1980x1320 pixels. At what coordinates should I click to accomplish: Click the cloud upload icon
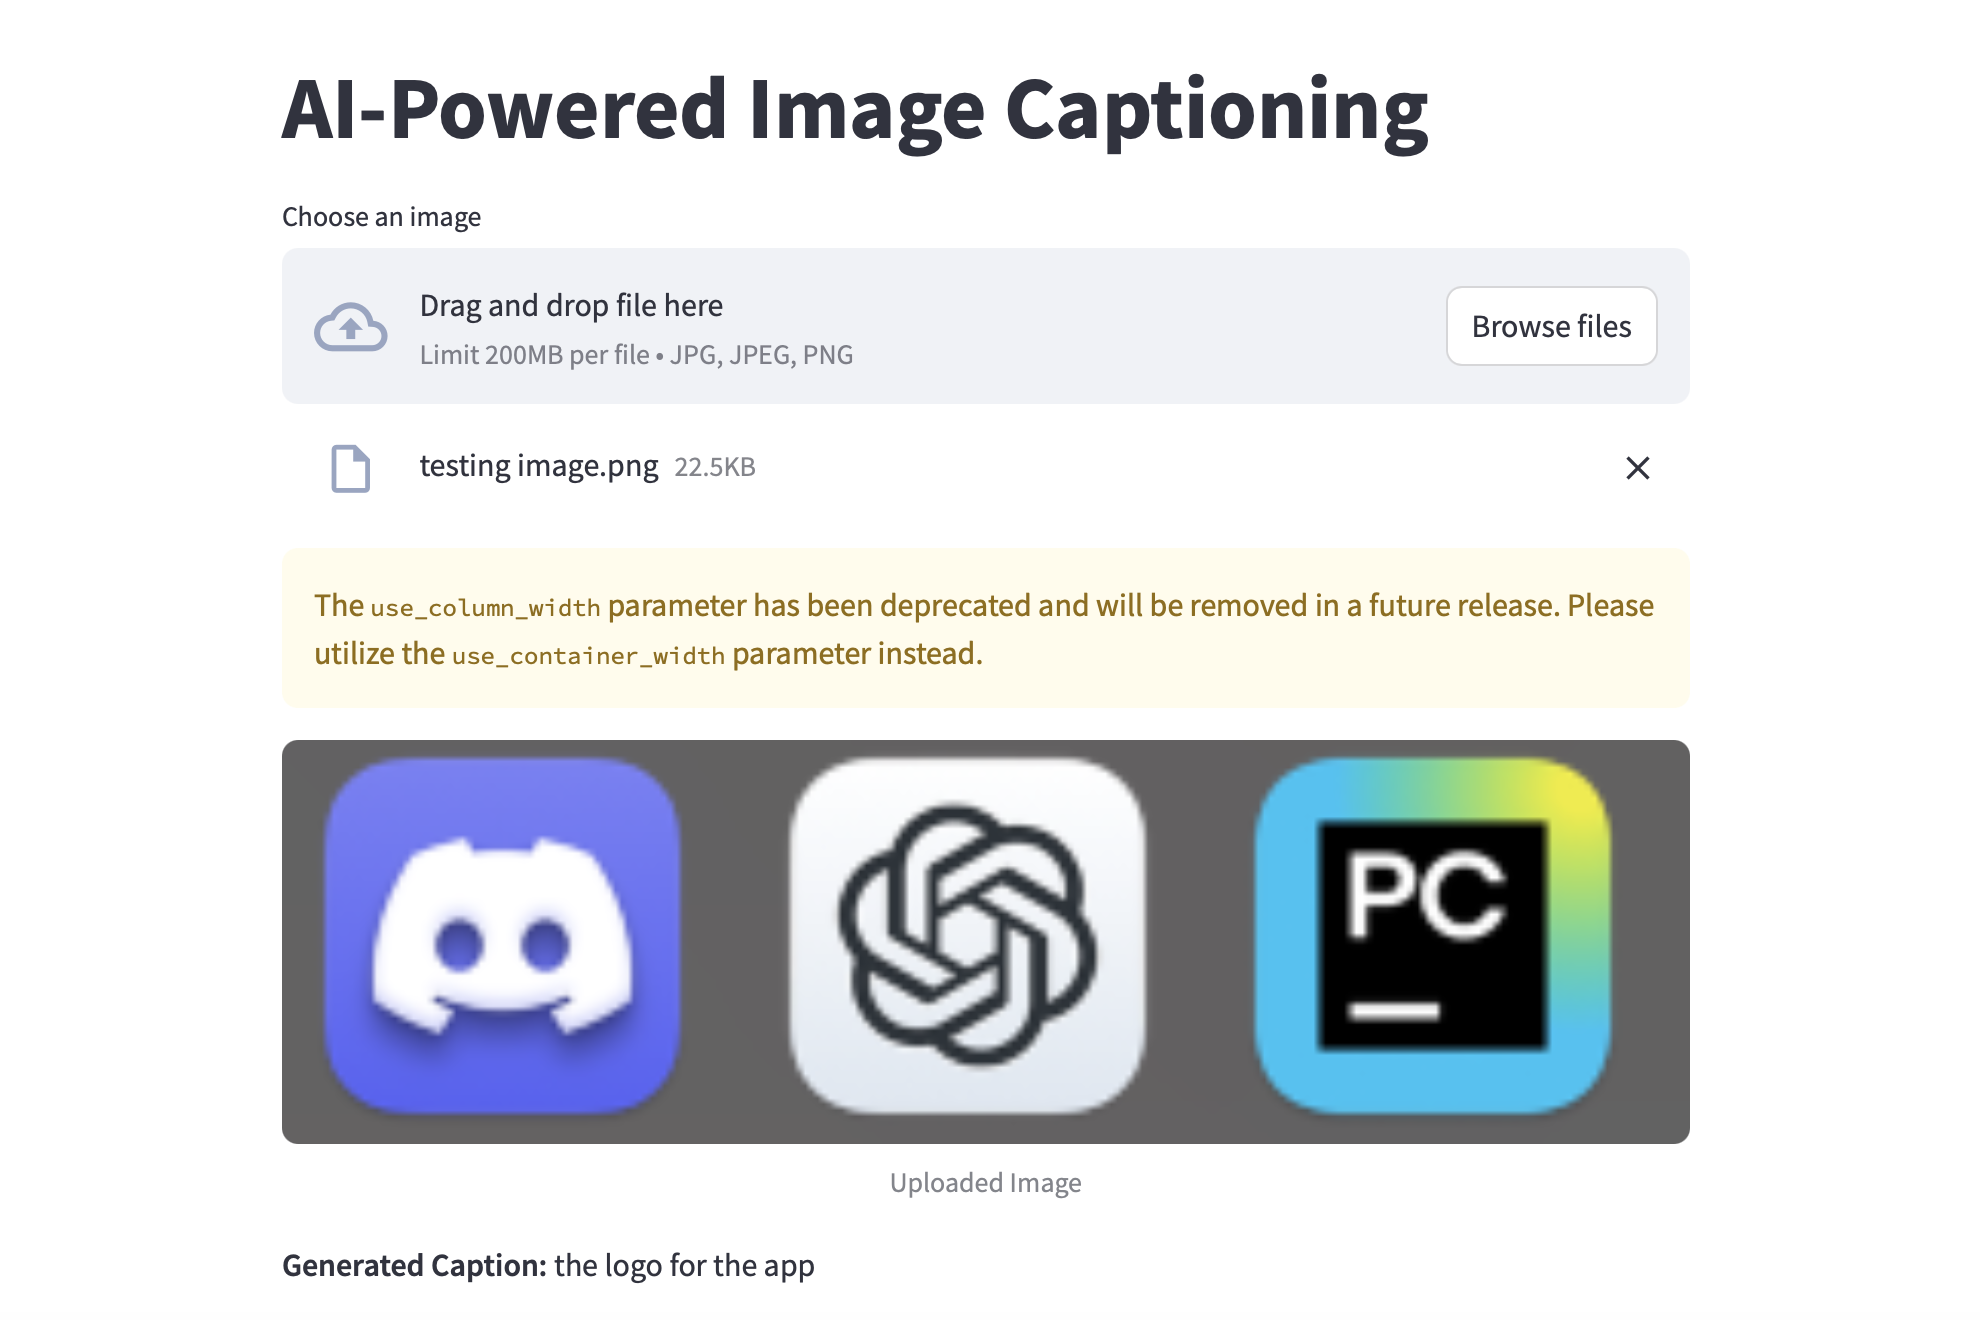(x=350, y=327)
